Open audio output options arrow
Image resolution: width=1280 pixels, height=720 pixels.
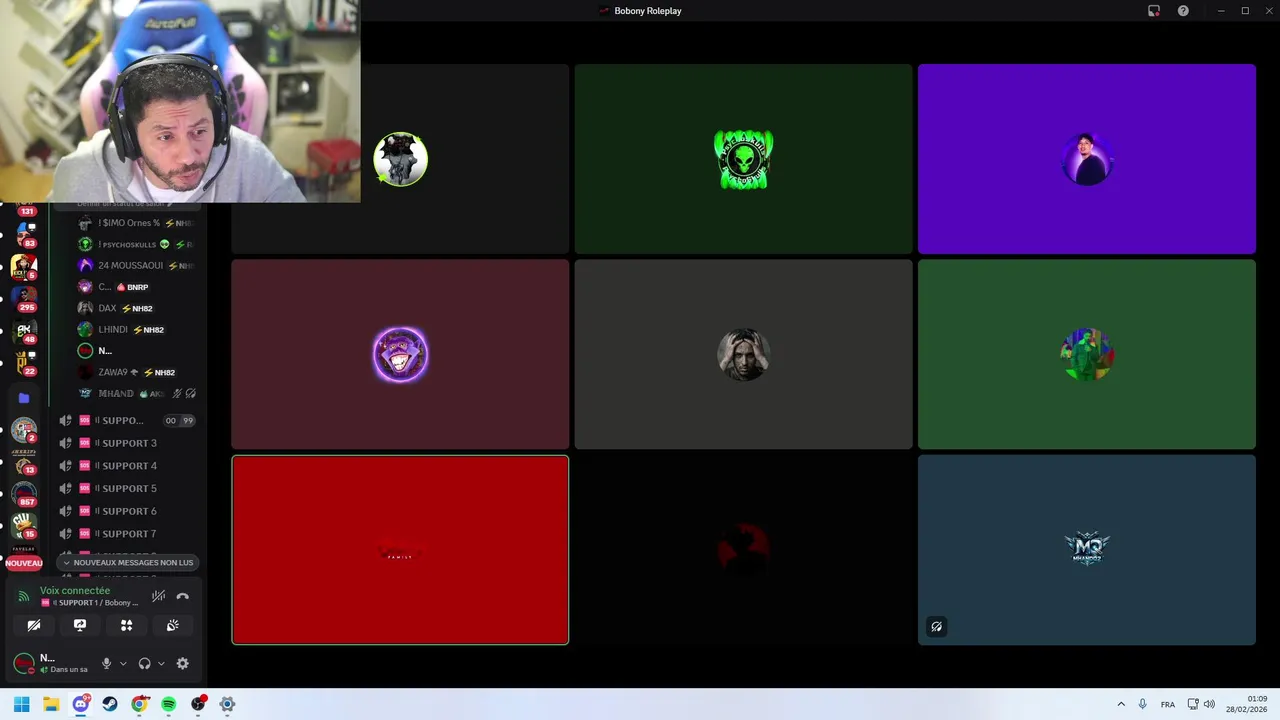pos(161,663)
